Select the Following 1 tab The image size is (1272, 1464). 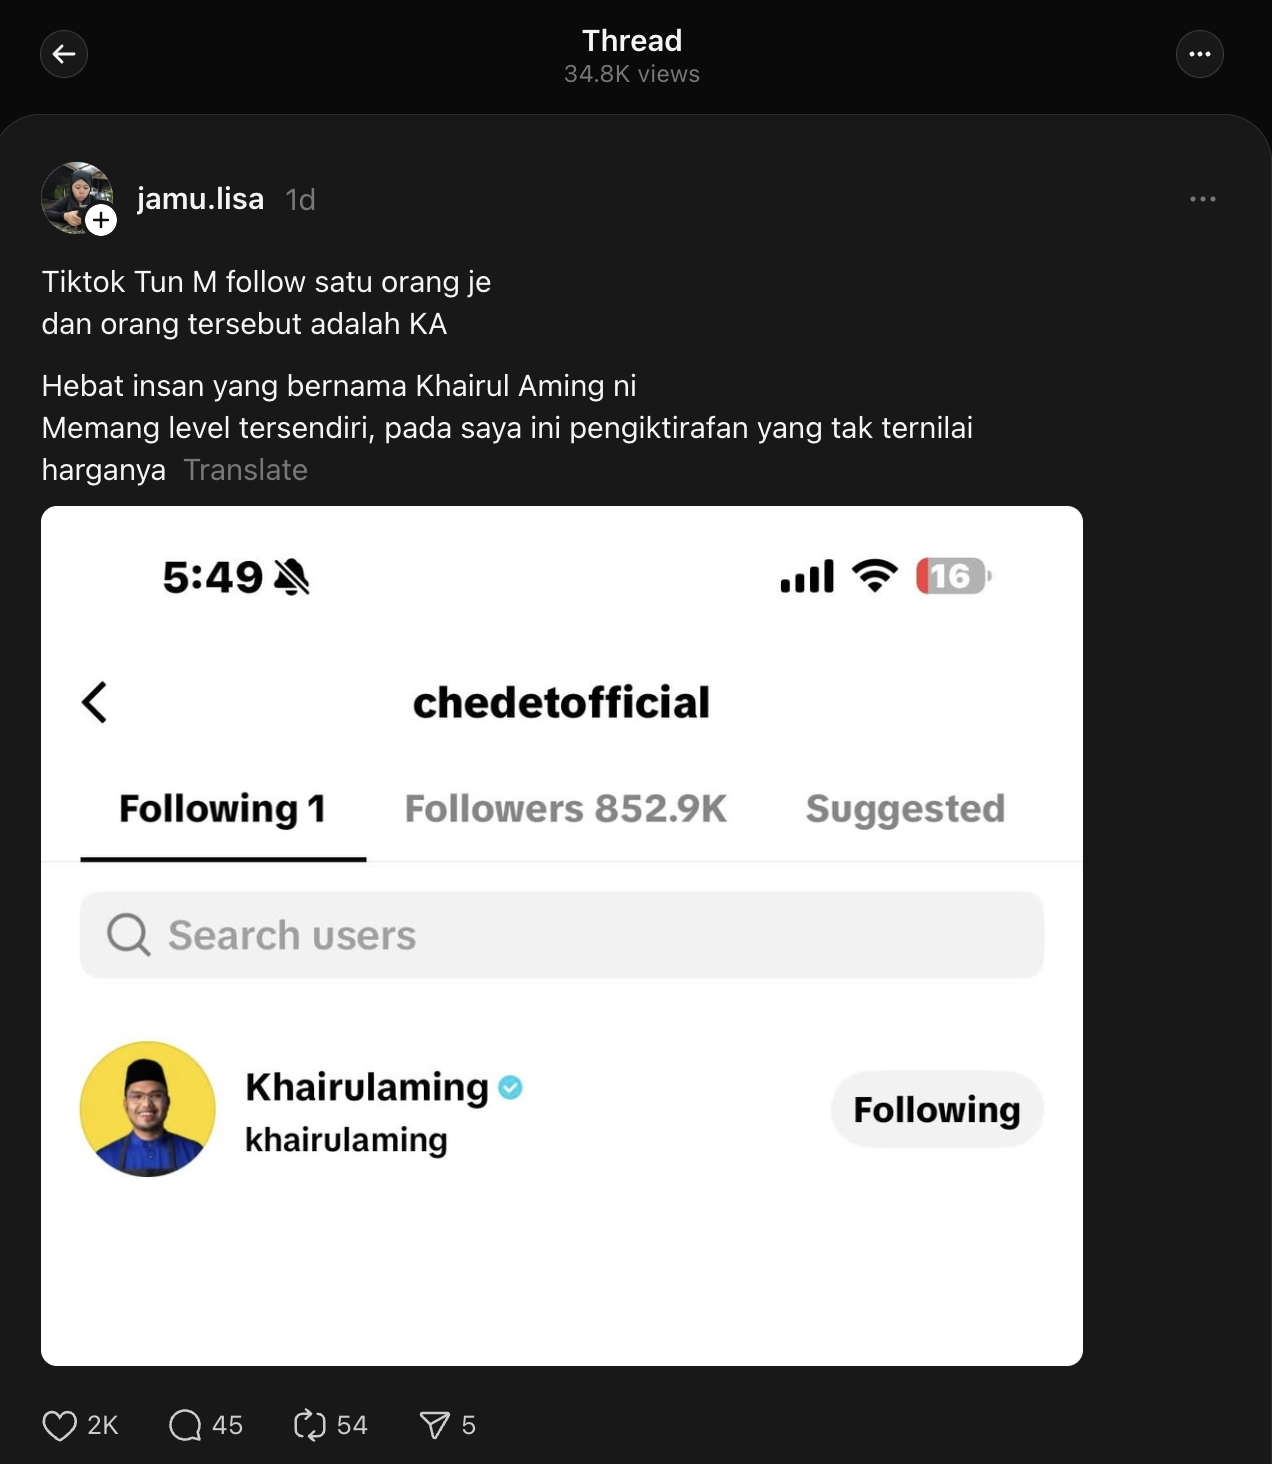tap(222, 809)
